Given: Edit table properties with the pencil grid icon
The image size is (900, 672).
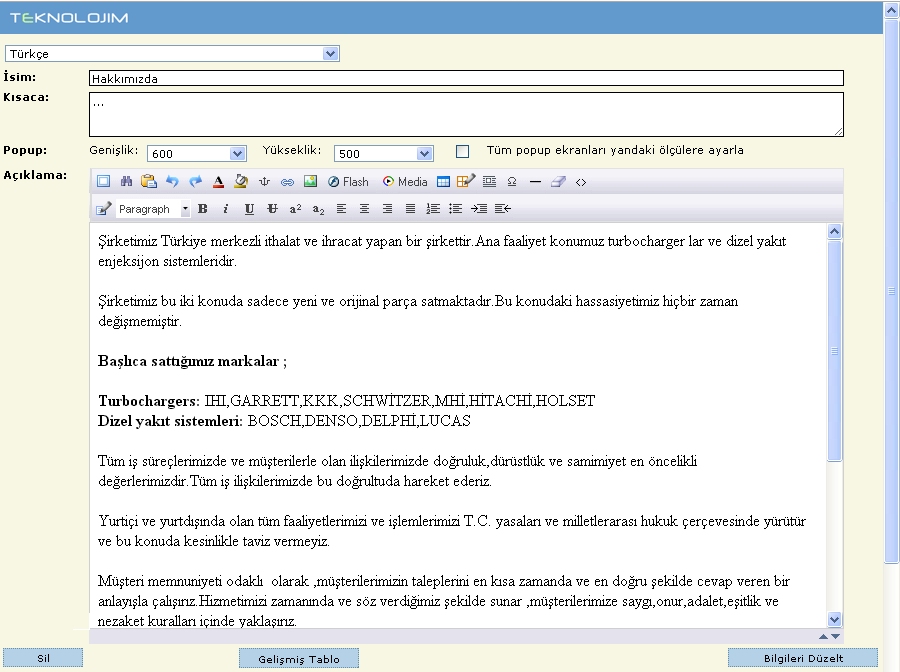Looking at the screenshot, I should click(465, 181).
